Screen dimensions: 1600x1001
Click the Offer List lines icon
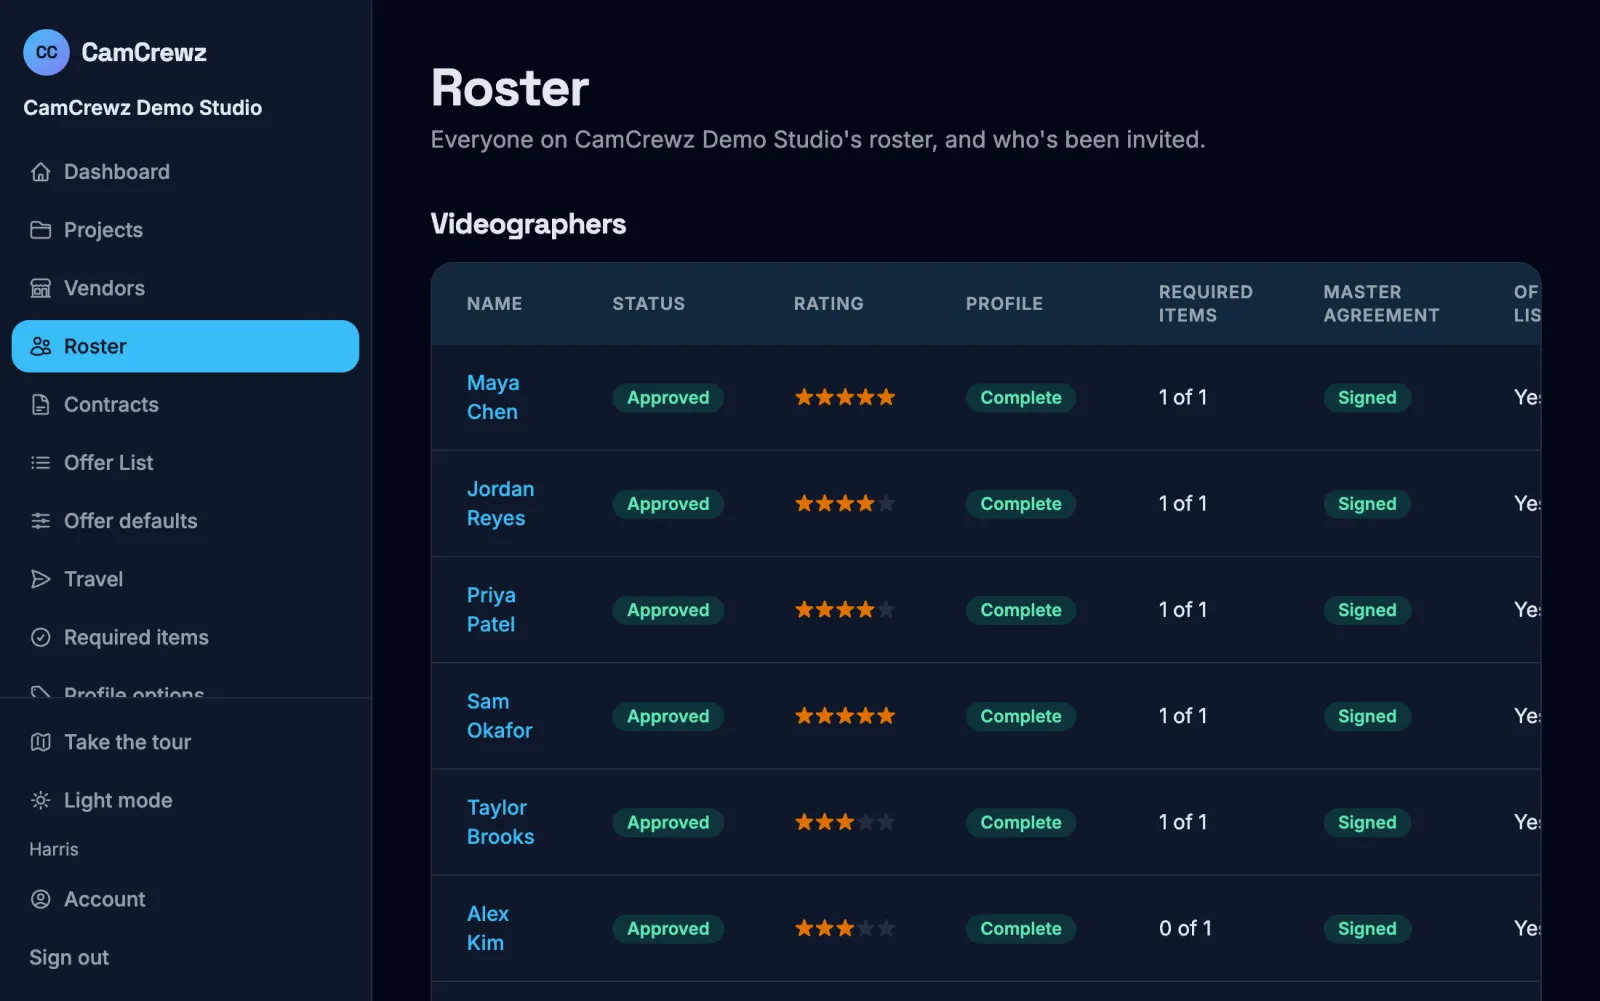(40, 462)
